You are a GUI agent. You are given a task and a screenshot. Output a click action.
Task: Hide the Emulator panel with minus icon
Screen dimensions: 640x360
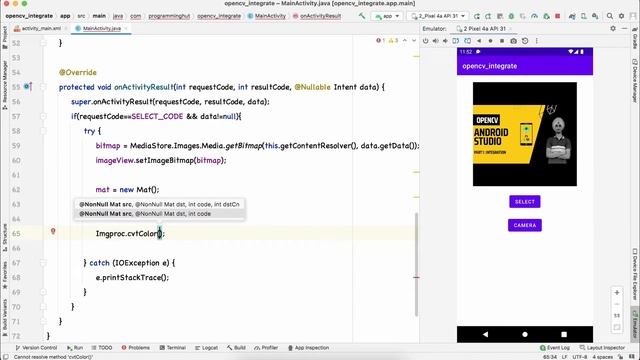click(x=624, y=29)
